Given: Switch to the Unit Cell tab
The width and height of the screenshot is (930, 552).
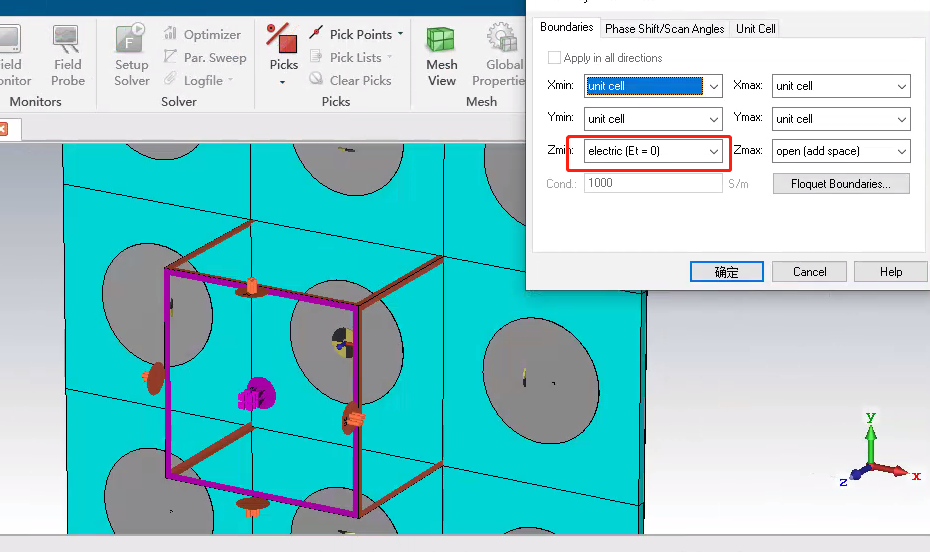Looking at the screenshot, I should pyautogui.click(x=755, y=28).
